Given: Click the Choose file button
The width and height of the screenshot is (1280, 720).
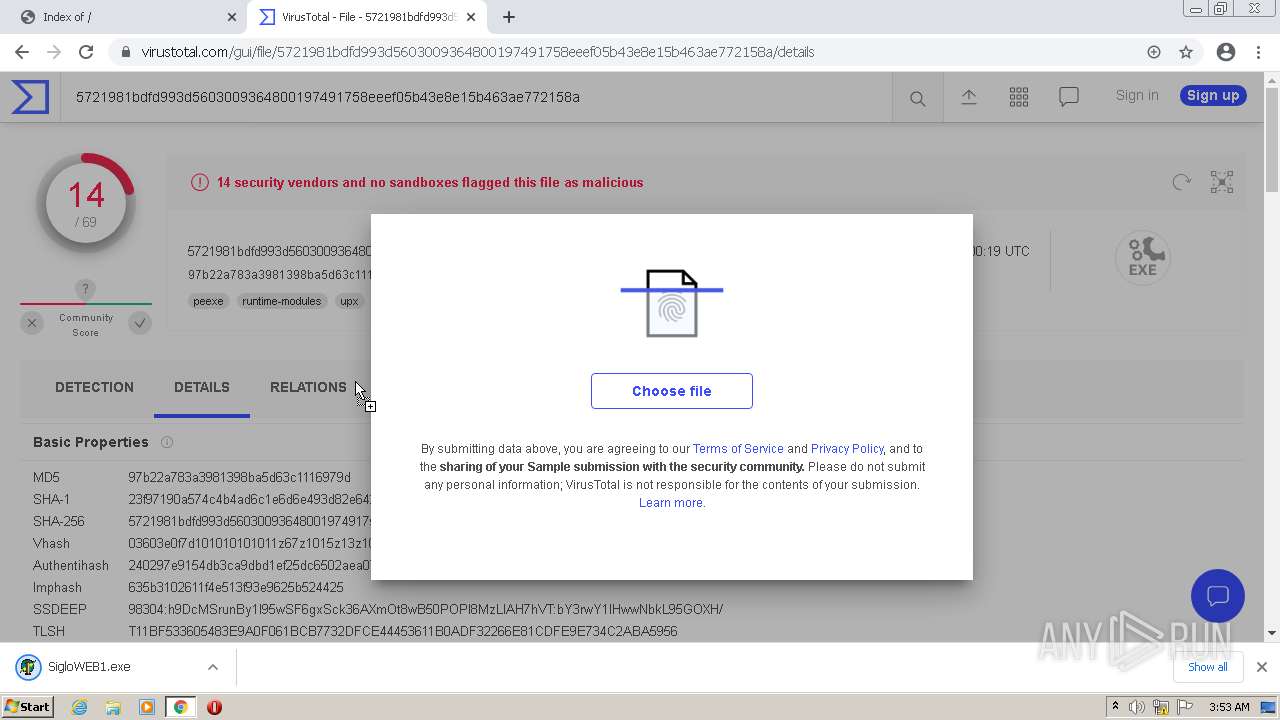Looking at the screenshot, I should click(x=672, y=391).
